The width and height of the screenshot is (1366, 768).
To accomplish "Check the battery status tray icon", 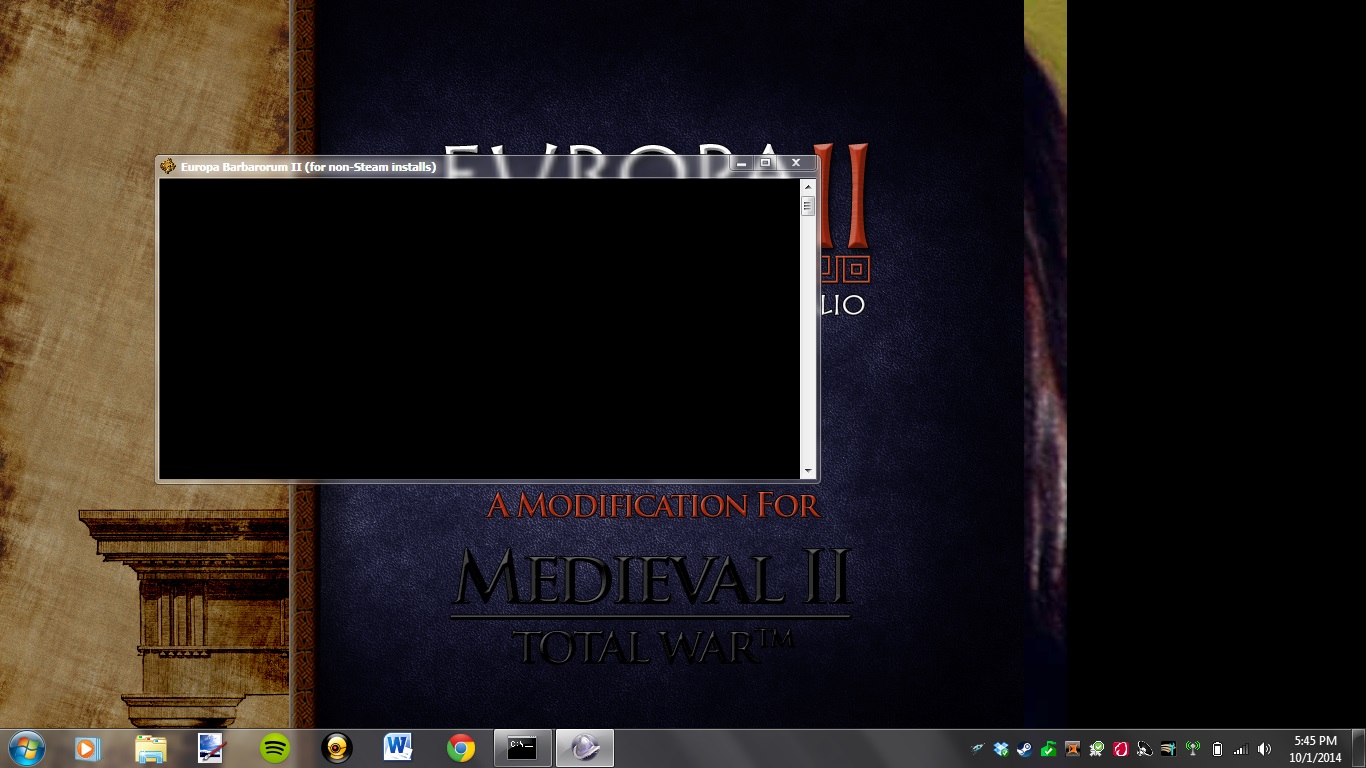I will point(1217,748).
